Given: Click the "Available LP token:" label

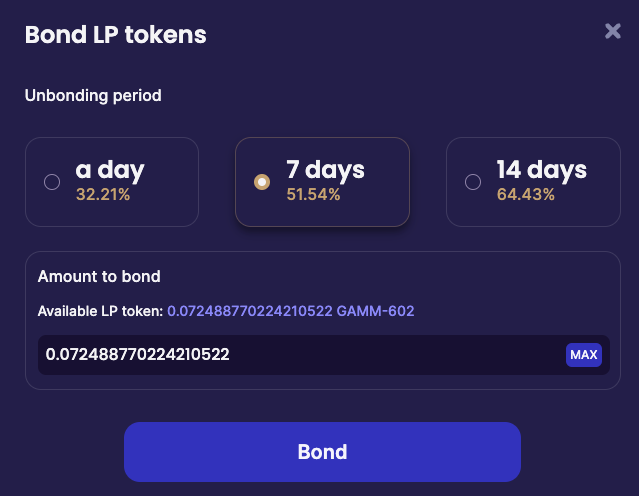Looking at the screenshot, I should click(100, 312).
